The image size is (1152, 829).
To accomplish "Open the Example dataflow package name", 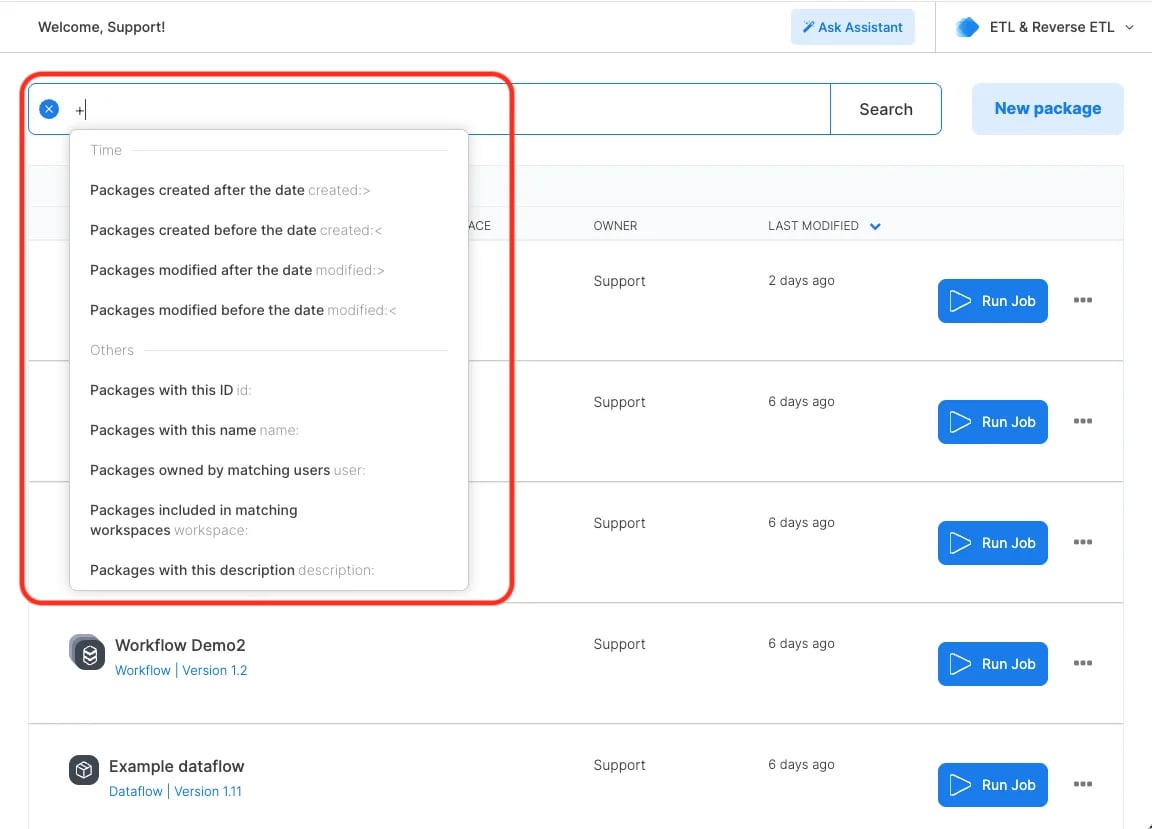I will point(176,767).
